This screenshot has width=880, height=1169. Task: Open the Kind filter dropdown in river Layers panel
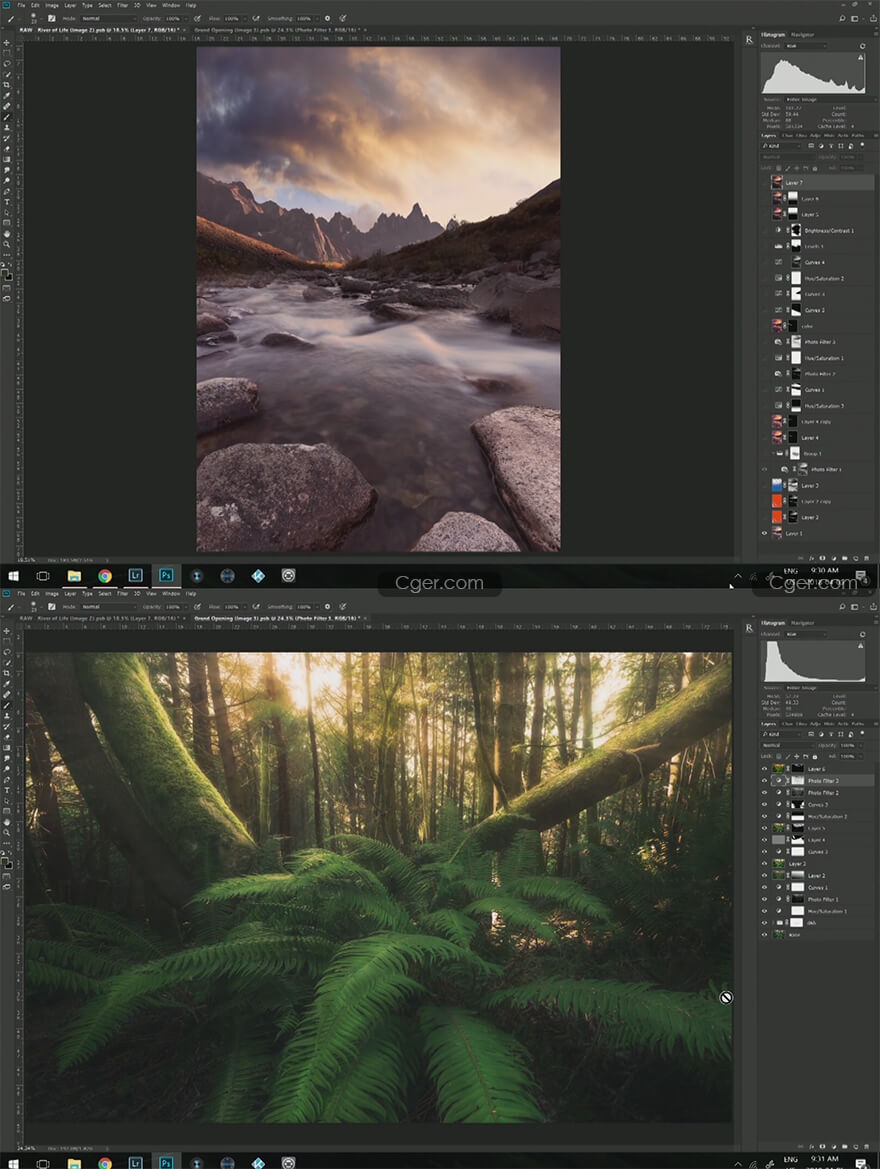782,146
